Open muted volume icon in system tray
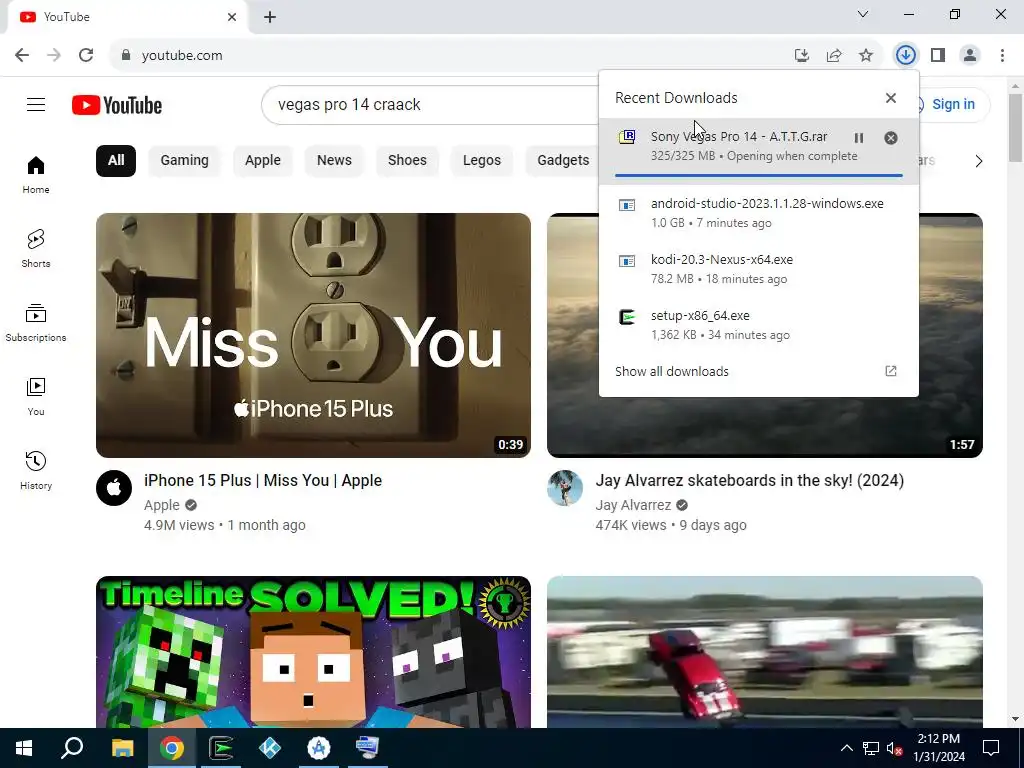 pyautogui.click(x=894, y=748)
